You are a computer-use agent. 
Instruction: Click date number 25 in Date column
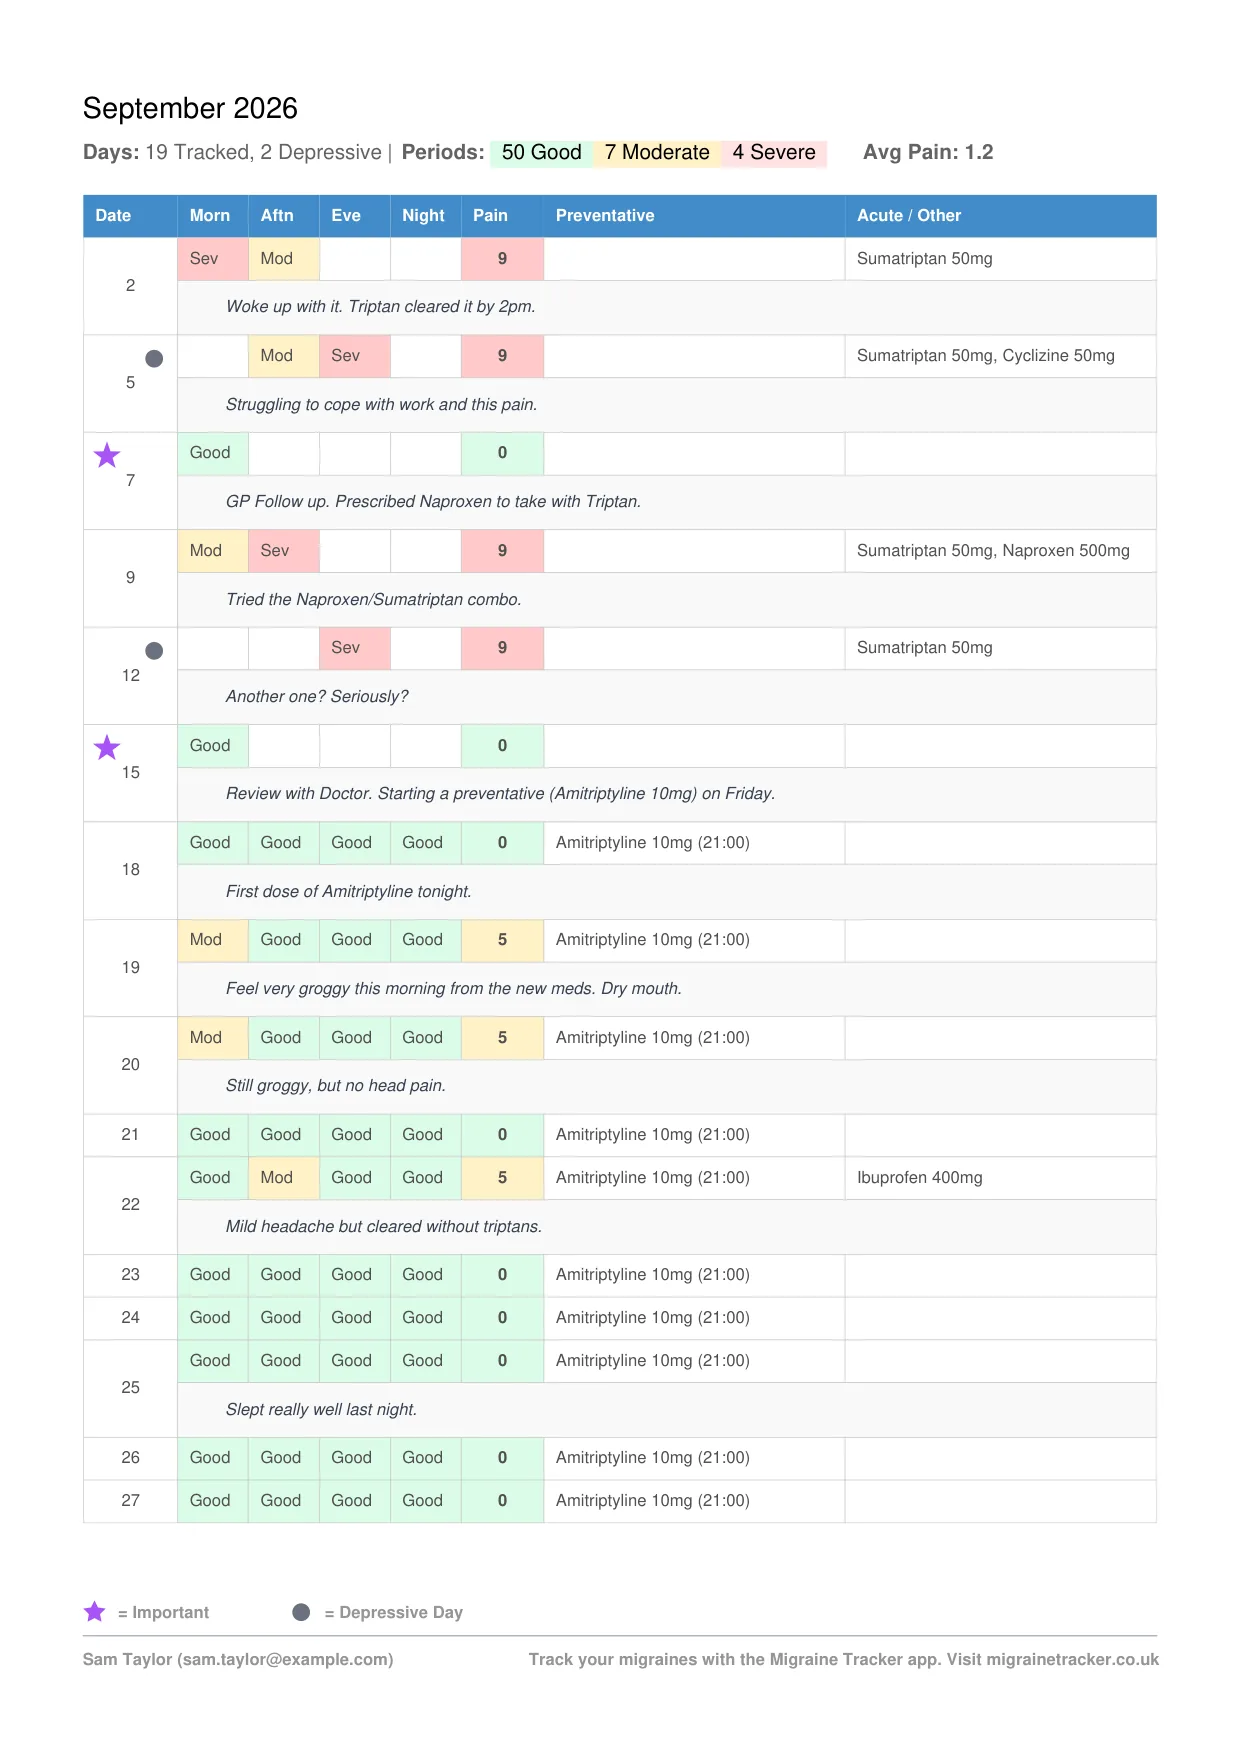pos(131,1388)
